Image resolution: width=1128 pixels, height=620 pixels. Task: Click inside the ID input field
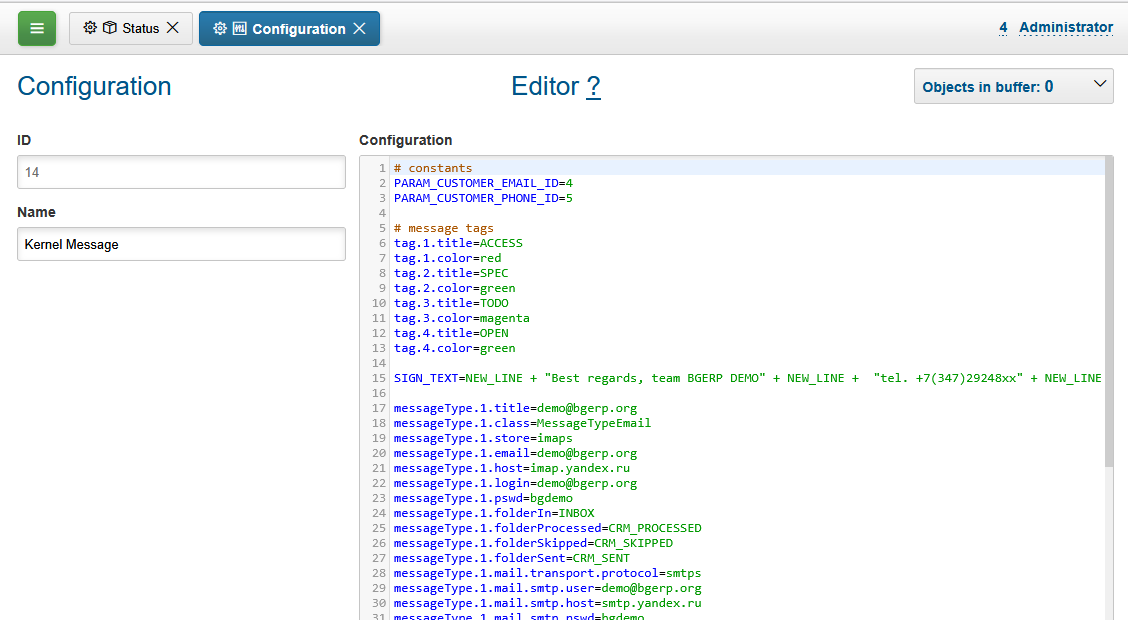181,172
